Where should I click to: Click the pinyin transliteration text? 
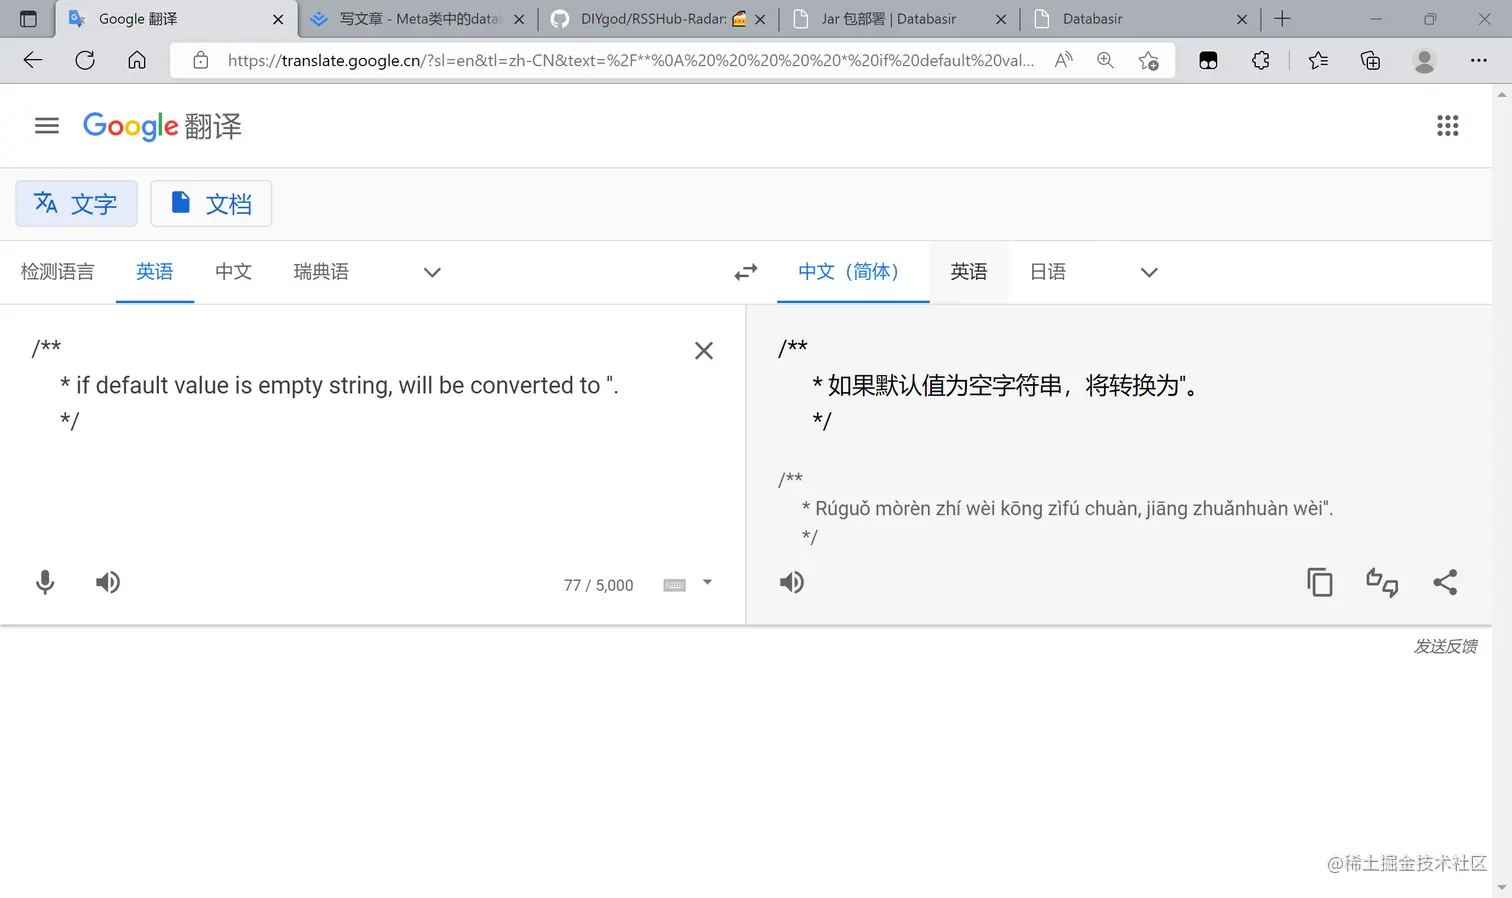1056,508
